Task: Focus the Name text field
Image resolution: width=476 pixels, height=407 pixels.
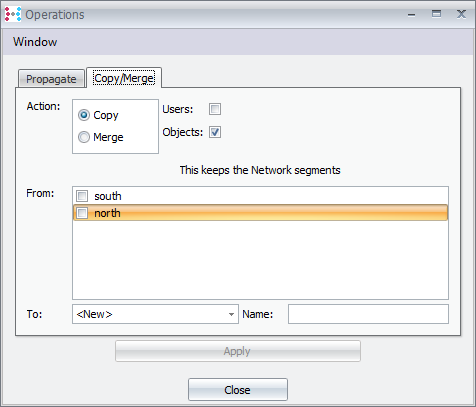Action: 368,314
